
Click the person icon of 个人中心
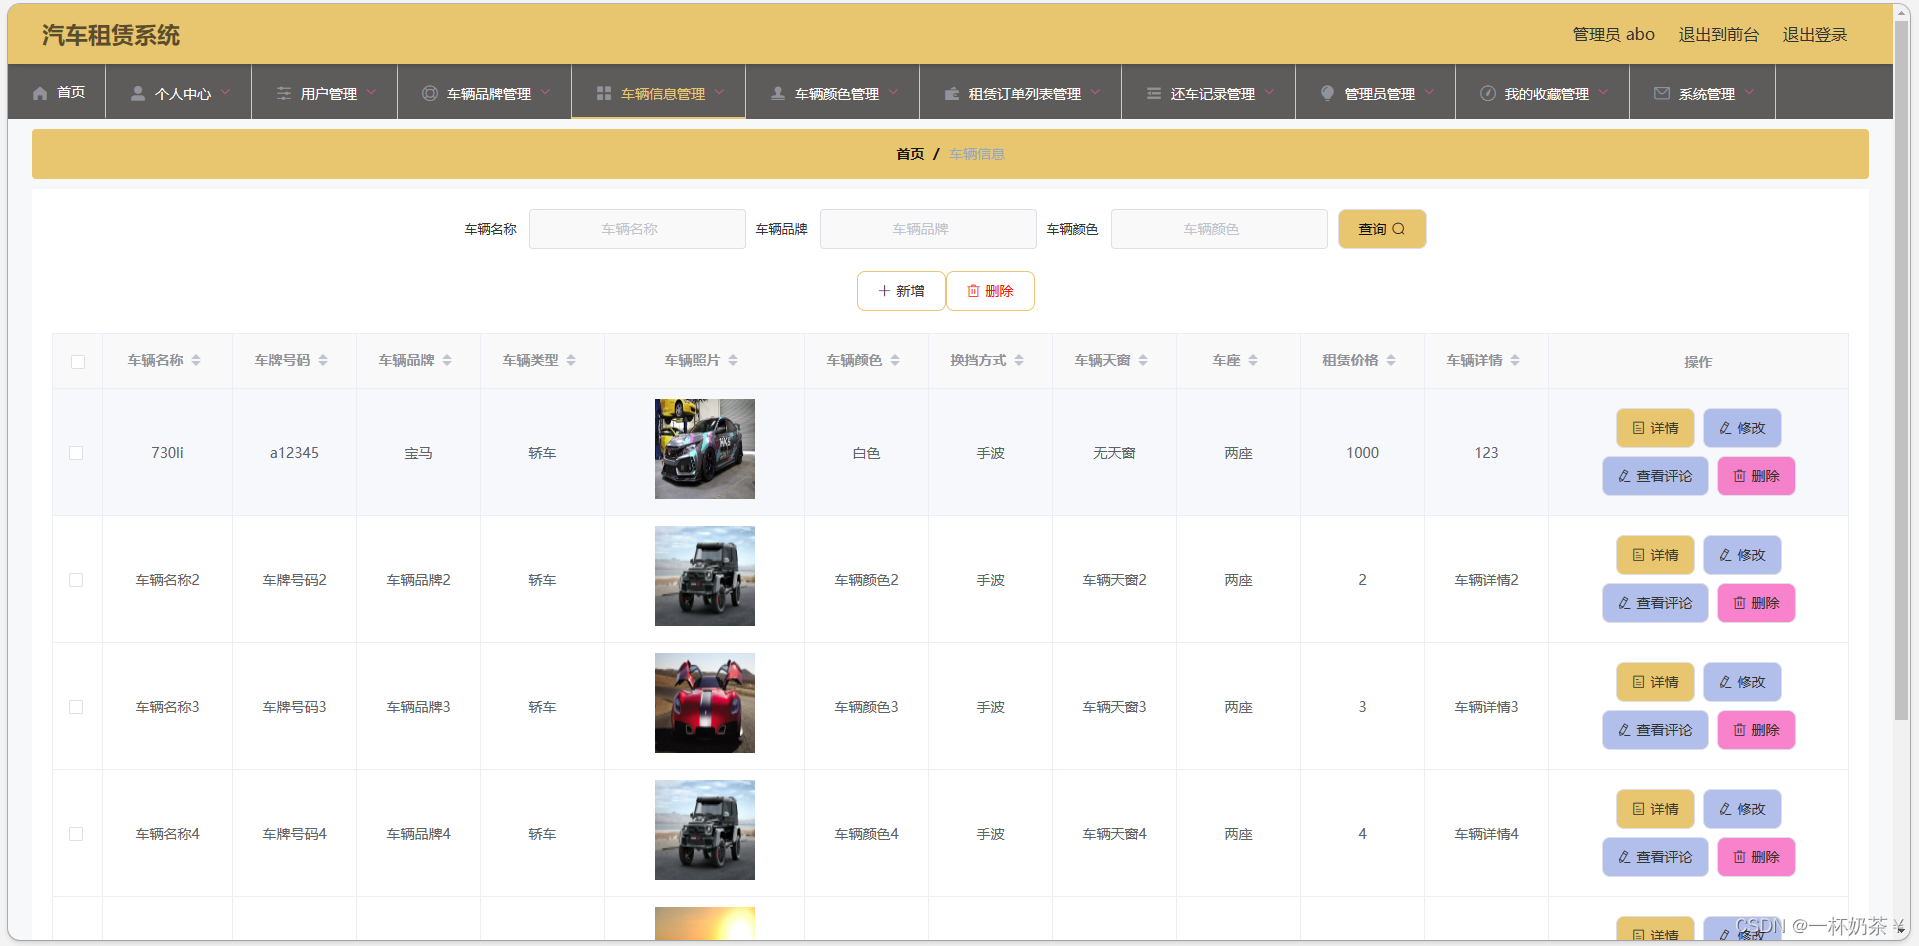point(138,93)
